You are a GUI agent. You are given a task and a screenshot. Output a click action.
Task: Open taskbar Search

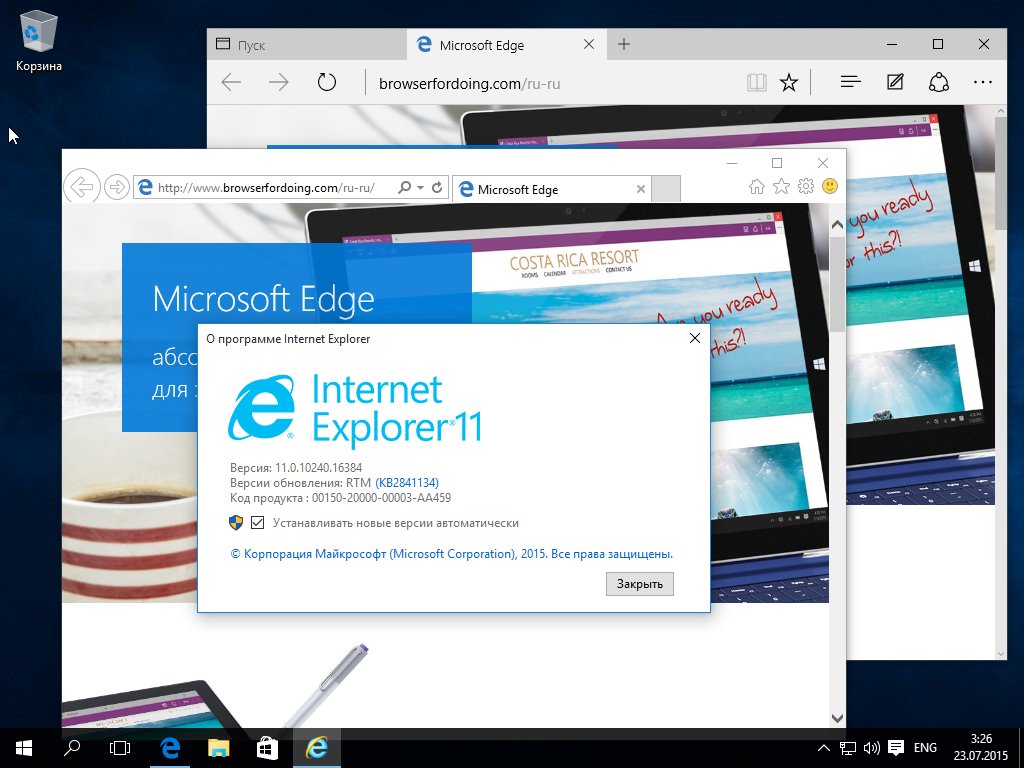[x=72, y=748]
